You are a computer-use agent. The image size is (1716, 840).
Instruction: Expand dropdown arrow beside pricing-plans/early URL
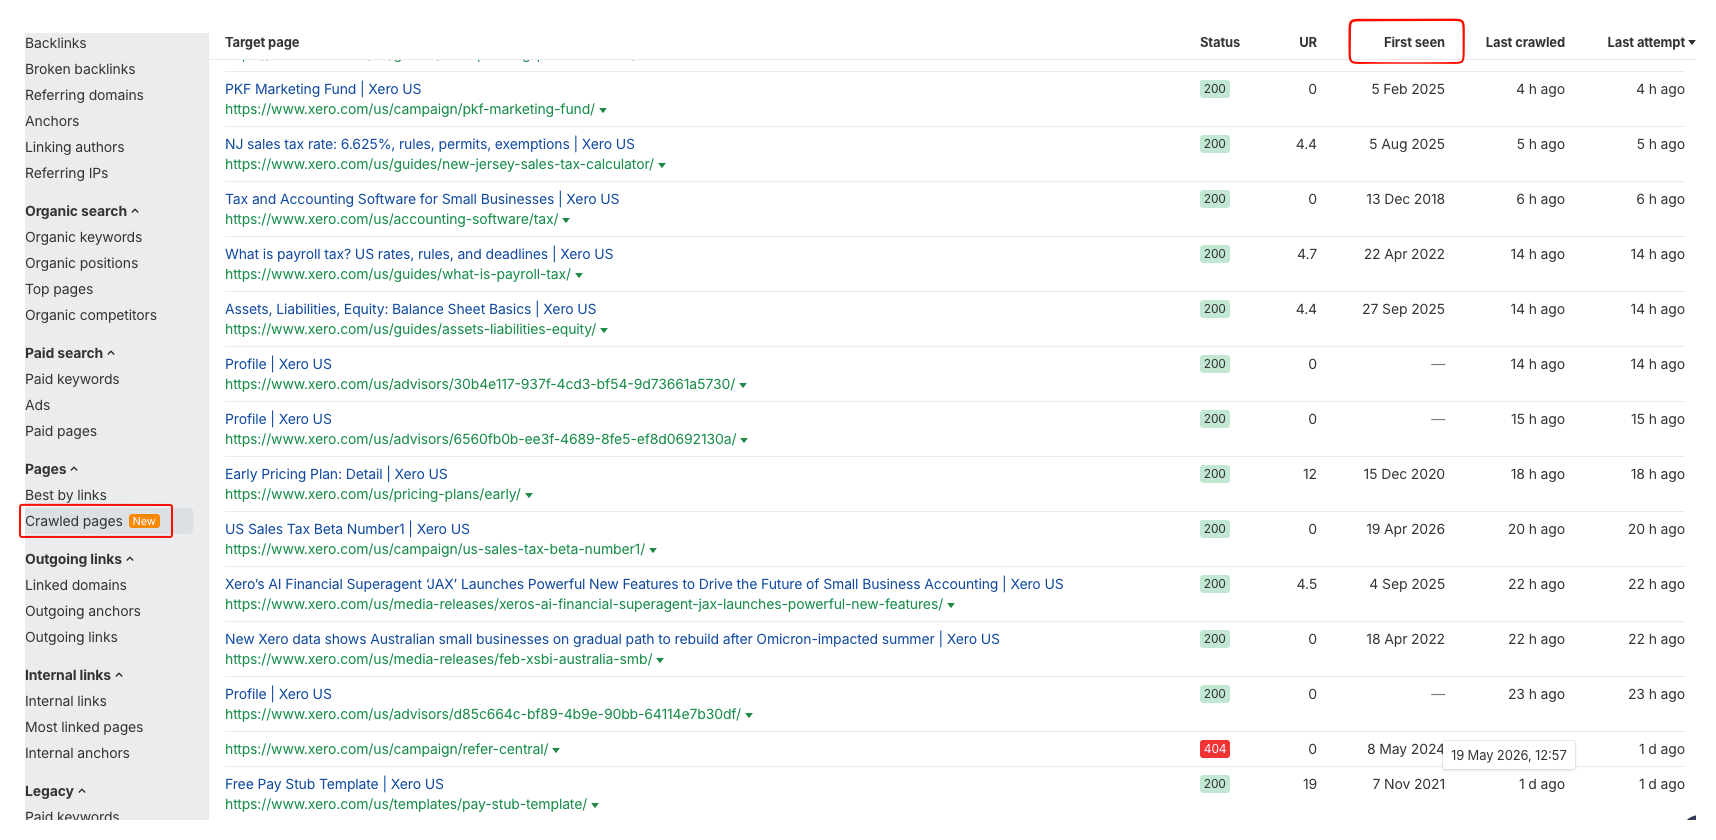click(x=529, y=495)
